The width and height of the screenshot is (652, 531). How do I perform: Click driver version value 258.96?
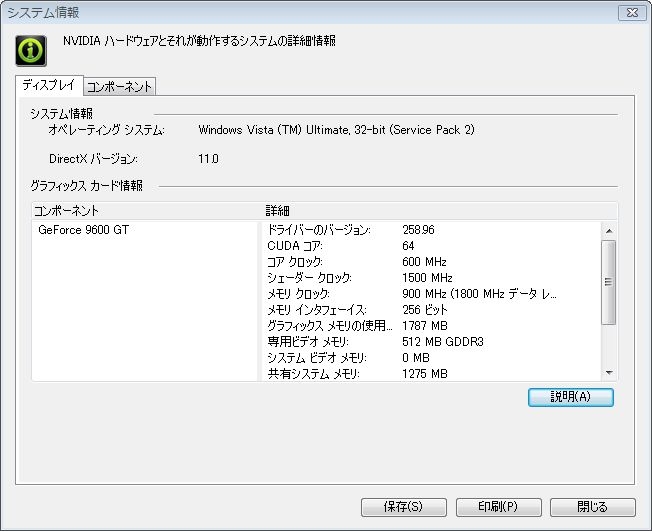pyautogui.click(x=418, y=230)
